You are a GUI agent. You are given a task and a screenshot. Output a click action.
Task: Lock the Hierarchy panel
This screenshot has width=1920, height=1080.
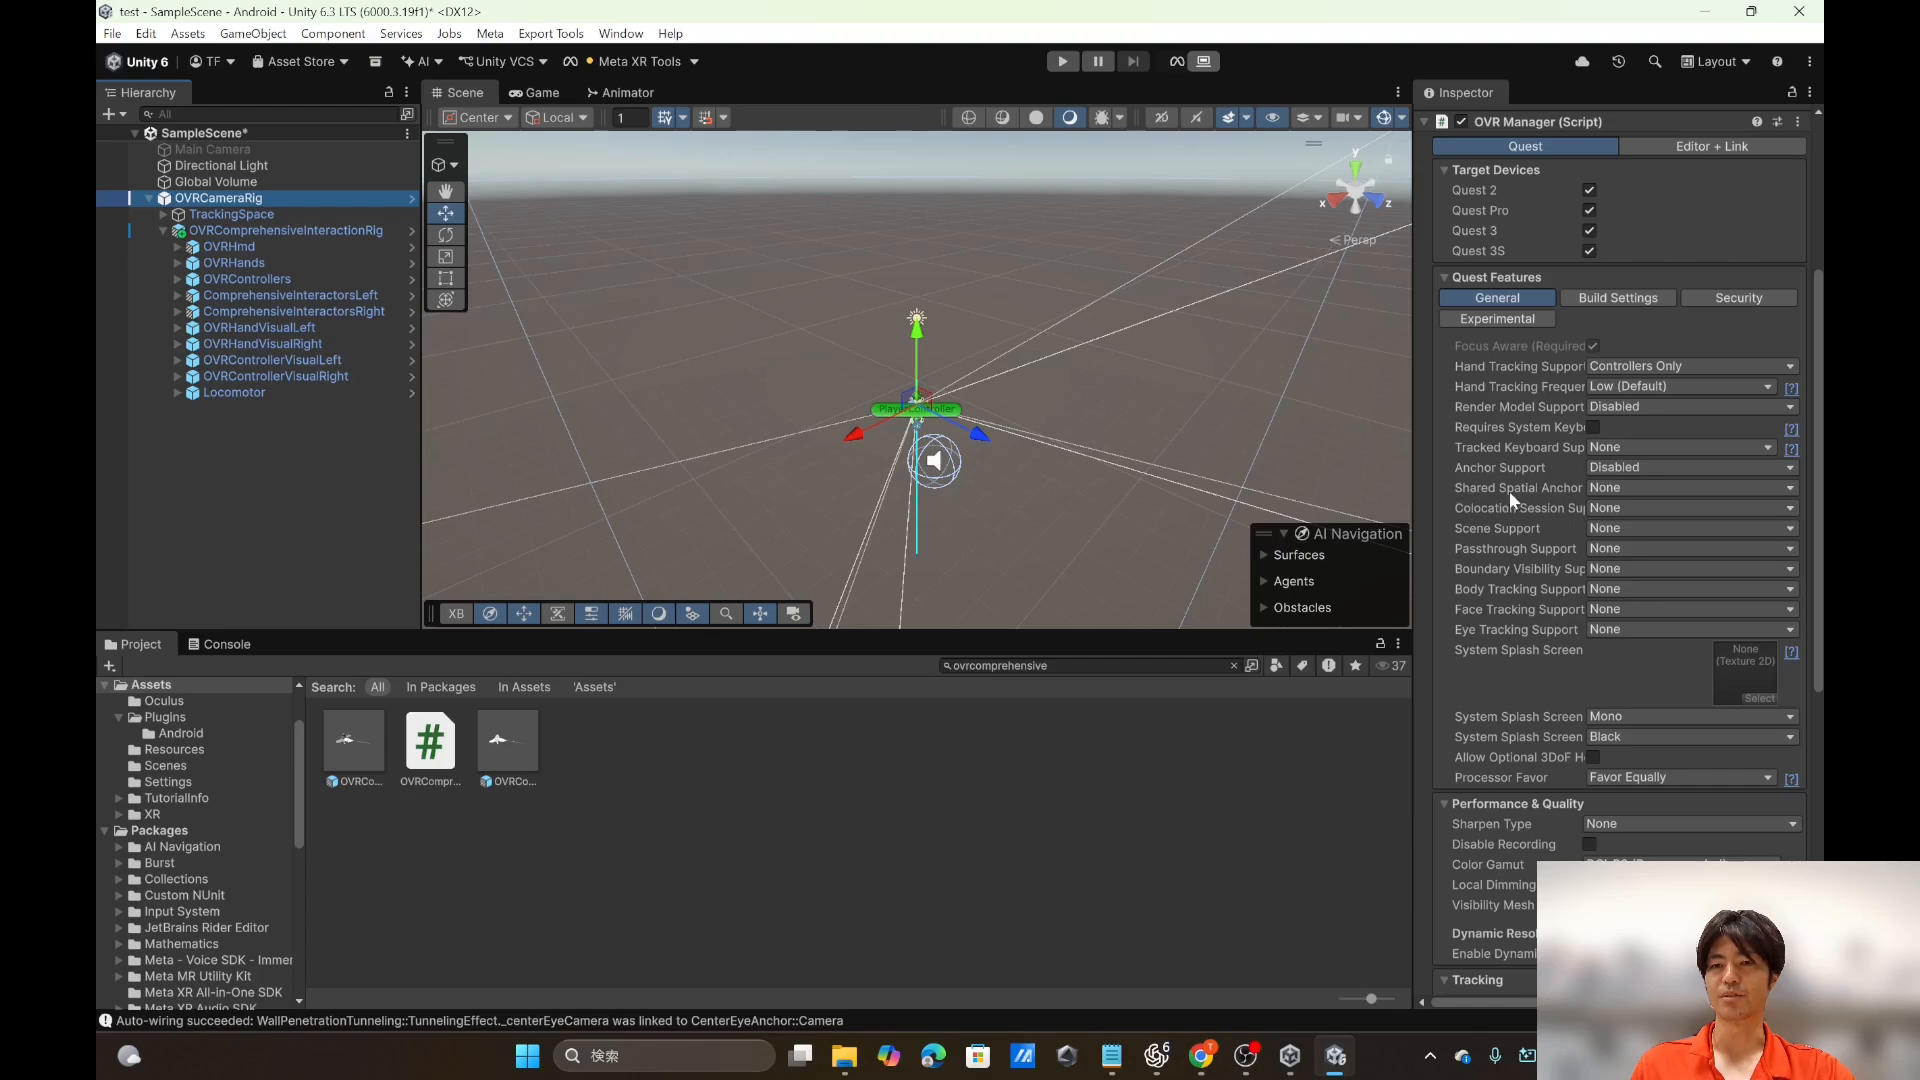(389, 92)
